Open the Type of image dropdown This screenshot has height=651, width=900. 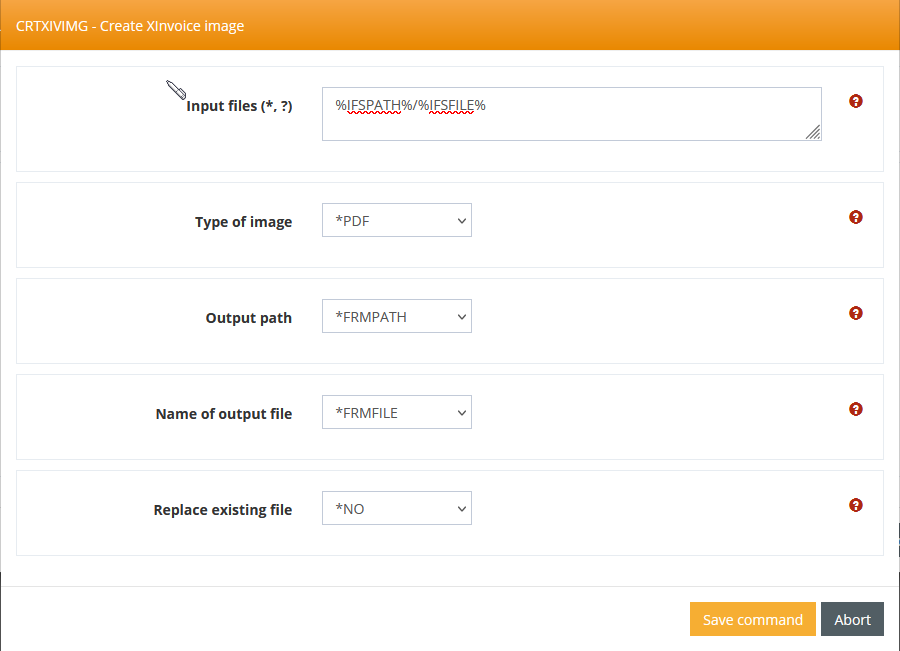(396, 221)
